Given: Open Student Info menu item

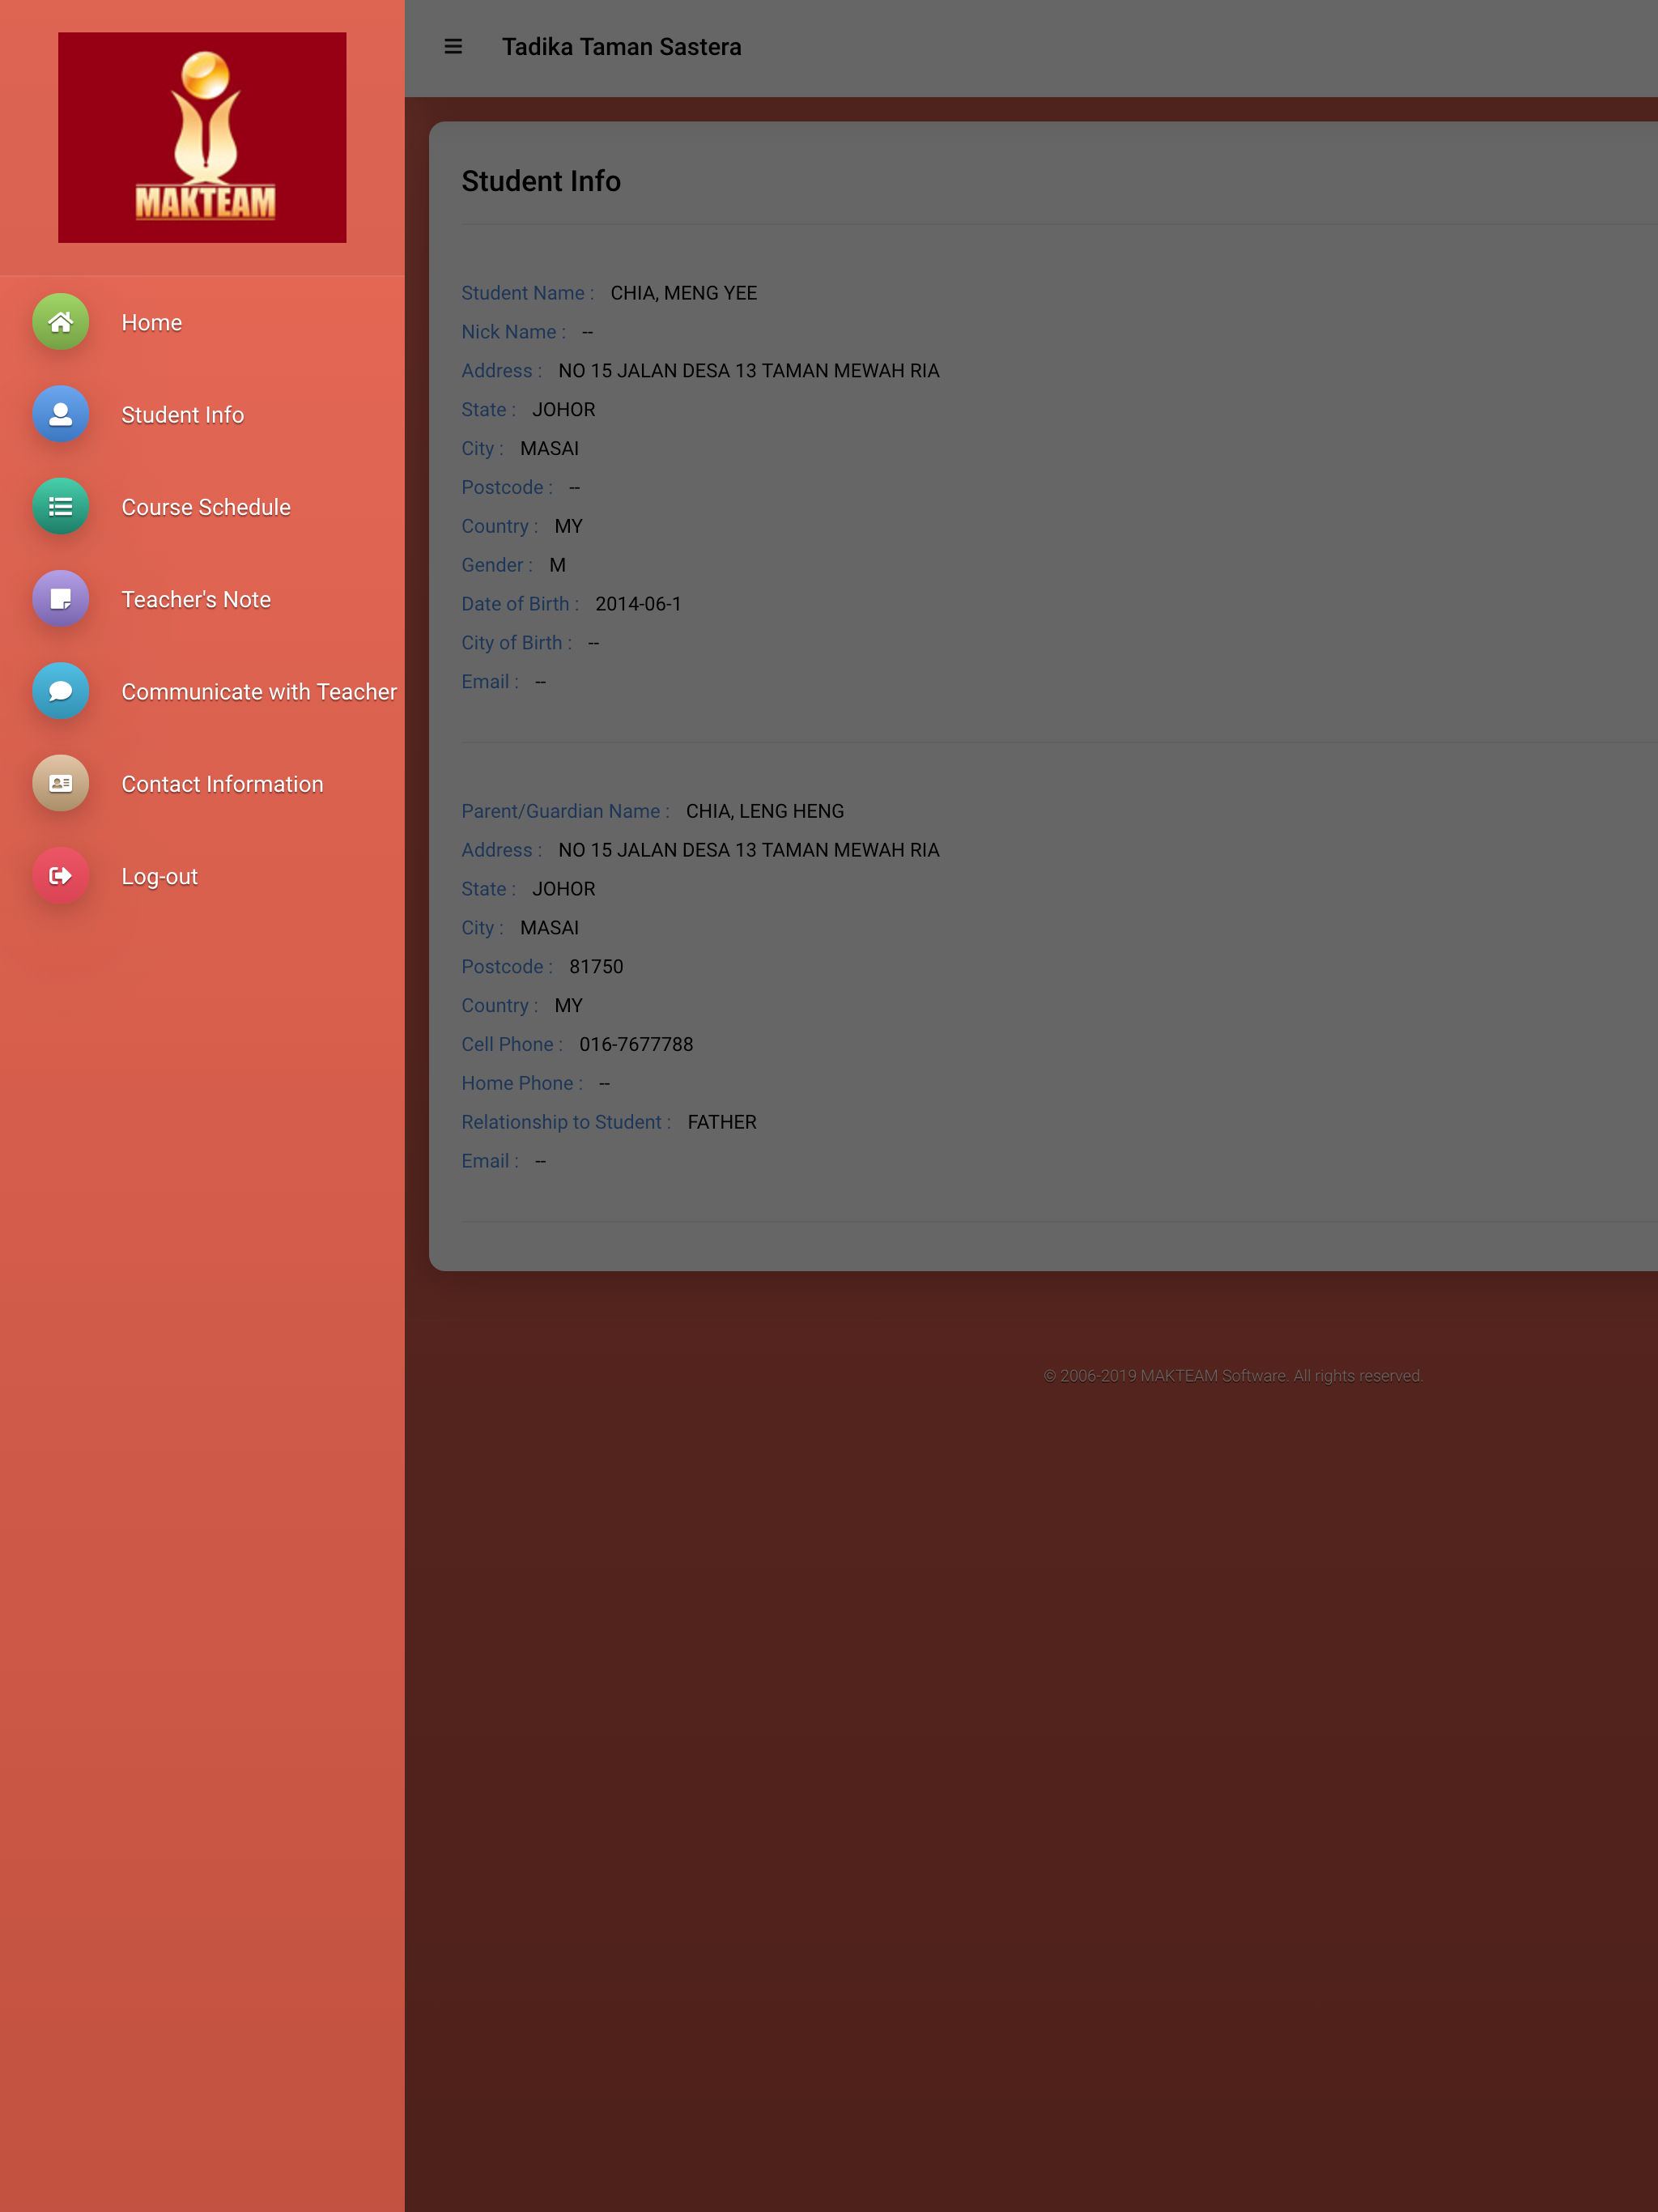Looking at the screenshot, I should 183,415.
